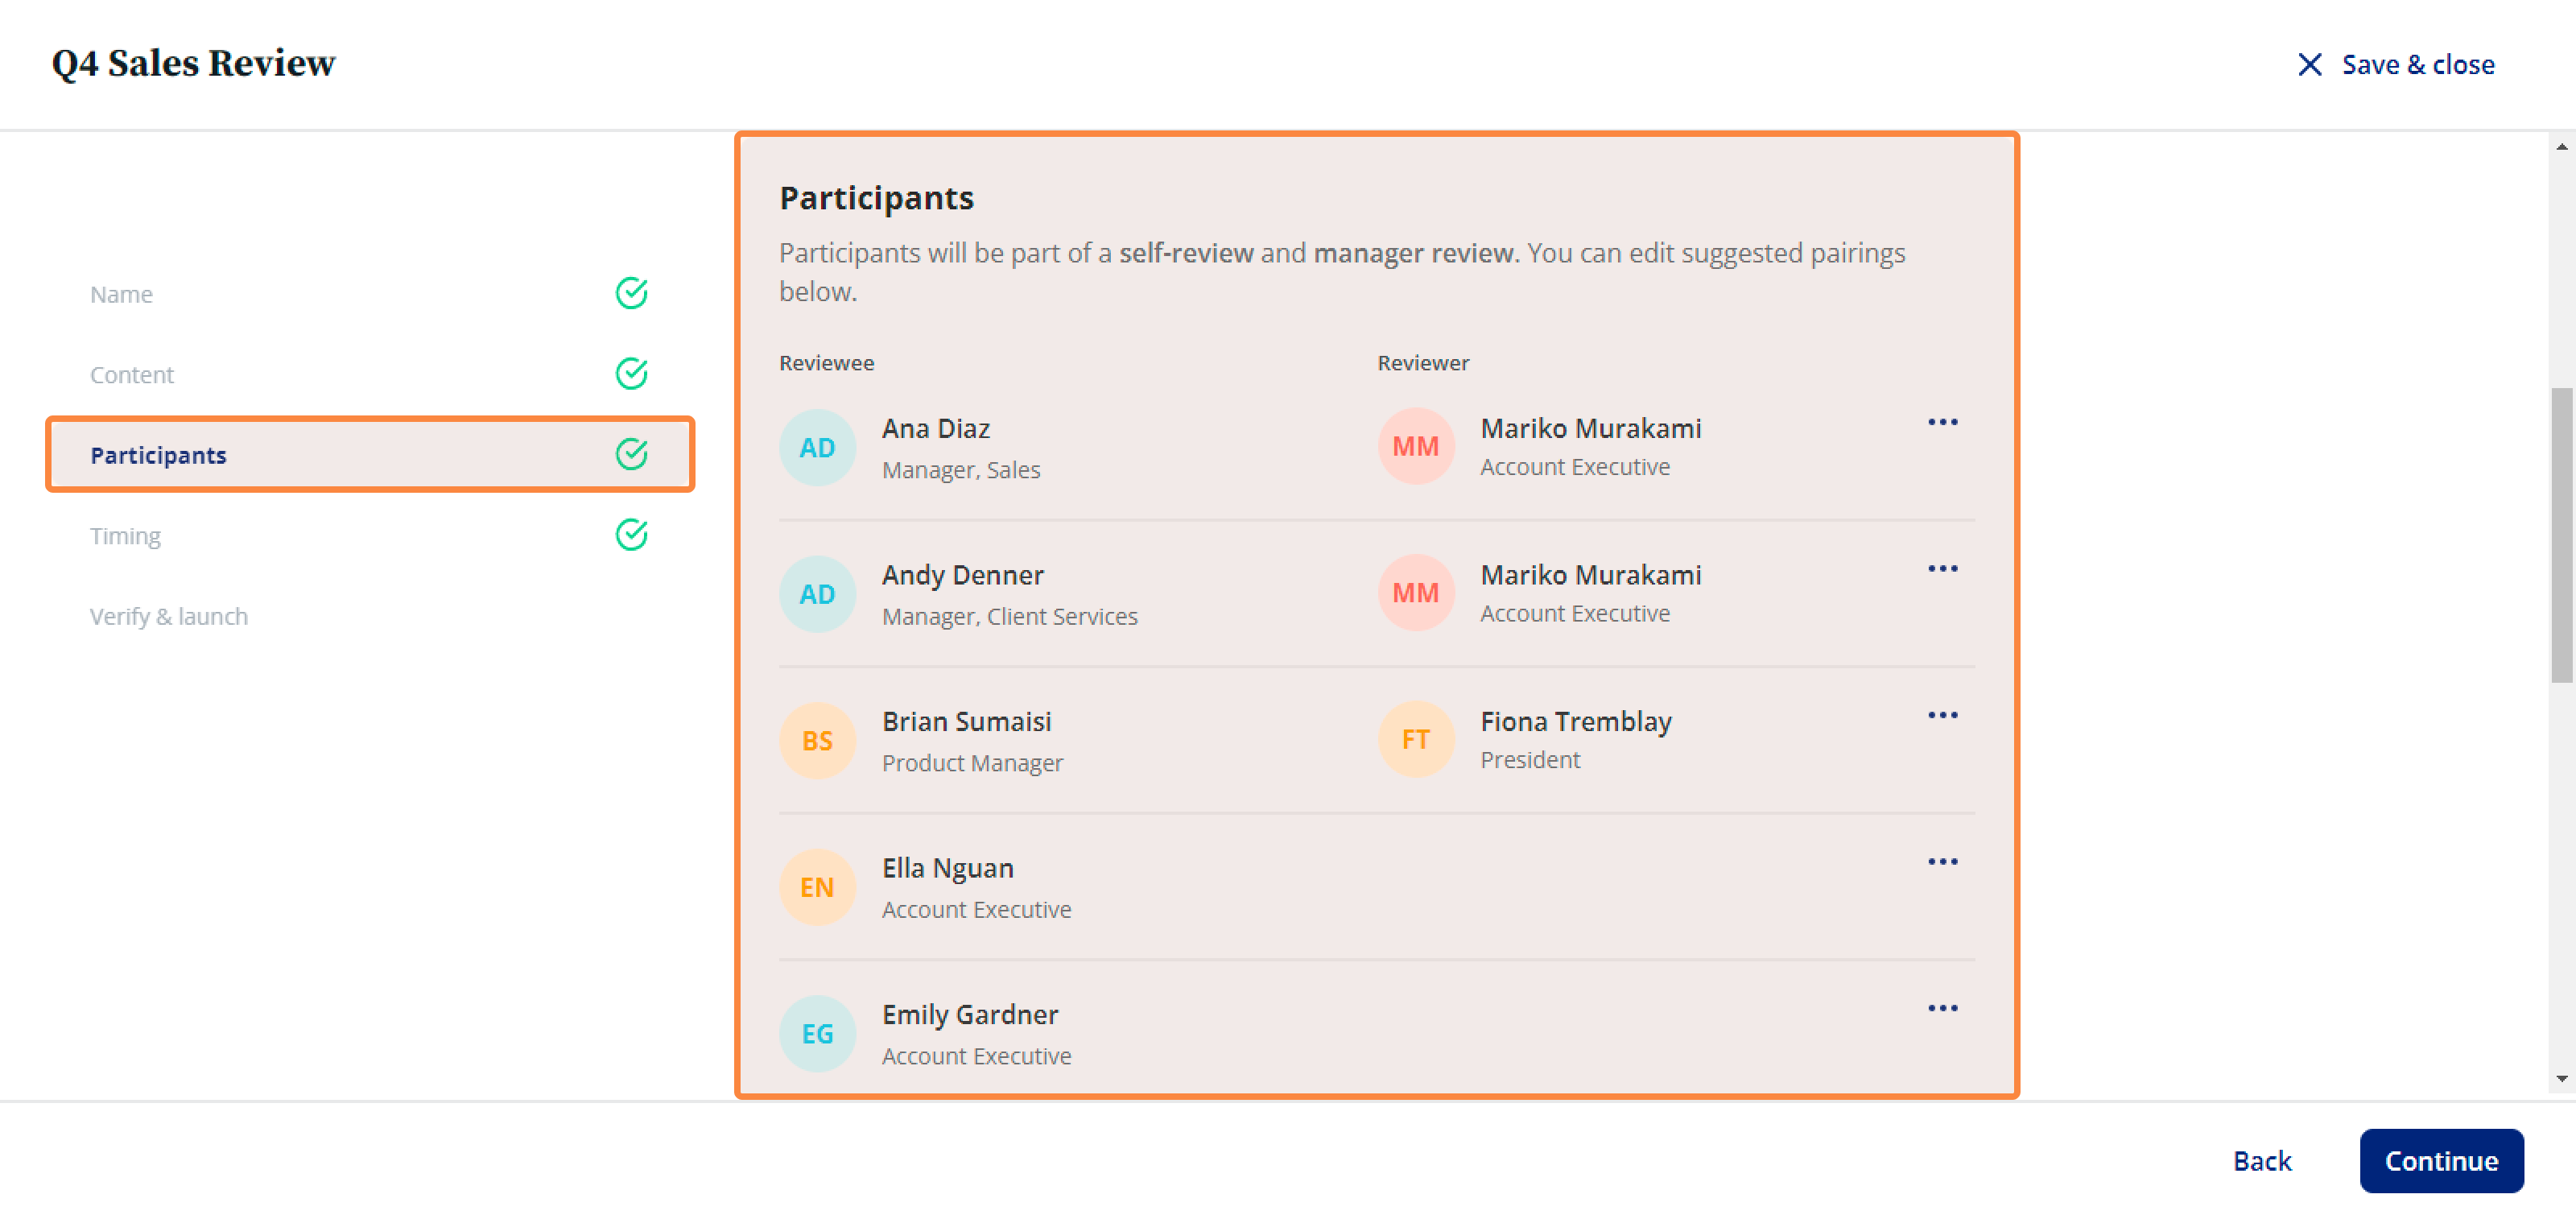This screenshot has height=1219, width=2576.
Task: Open options menu for Ana Diaz row
Action: pos(1942,422)
